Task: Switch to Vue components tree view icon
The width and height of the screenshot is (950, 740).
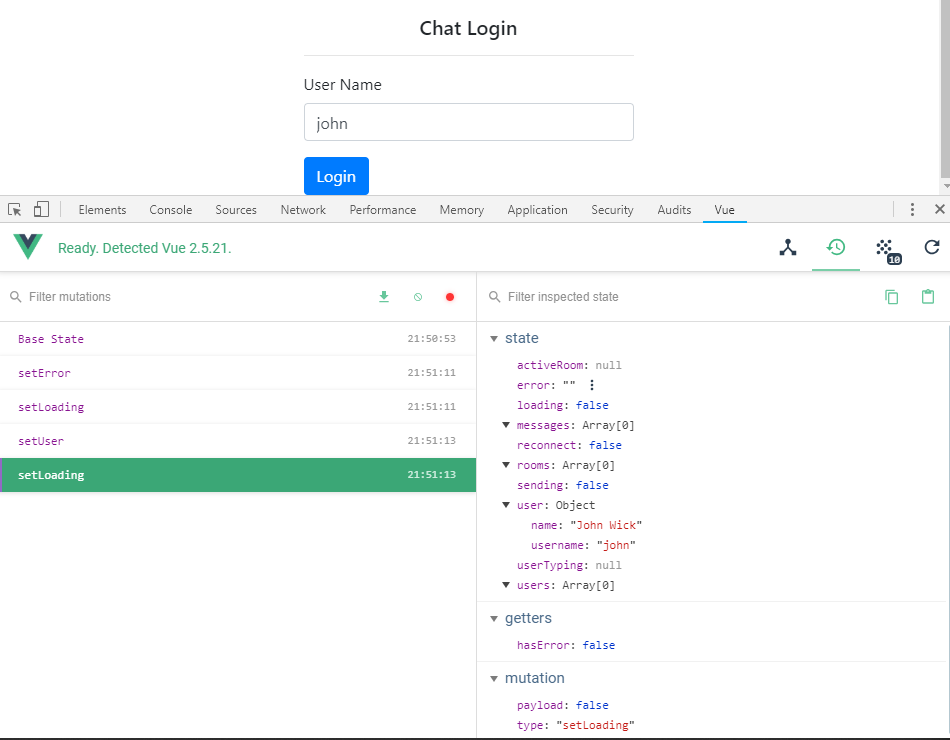Action: point(788,247)
